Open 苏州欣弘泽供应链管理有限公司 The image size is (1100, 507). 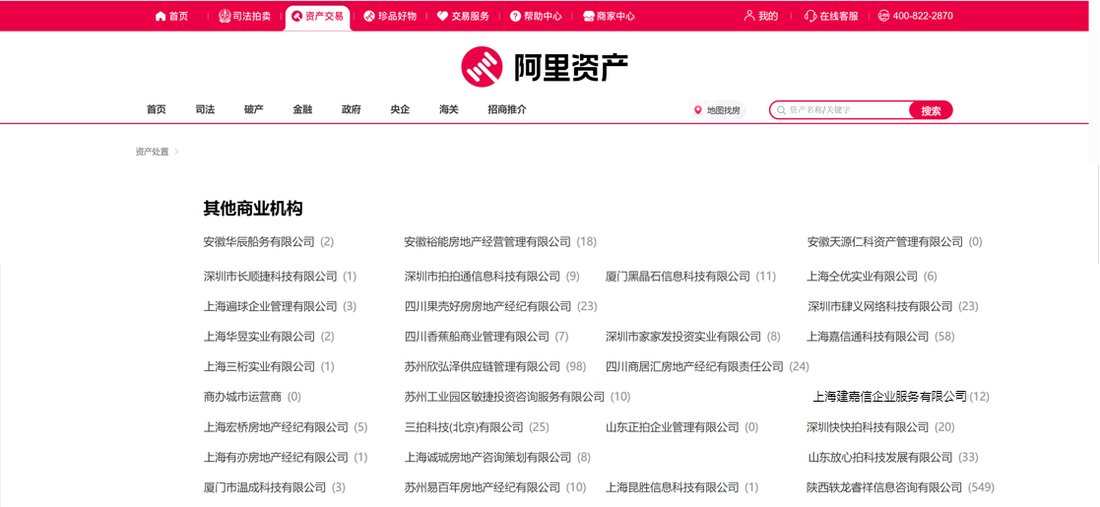[x=483, y=367]
